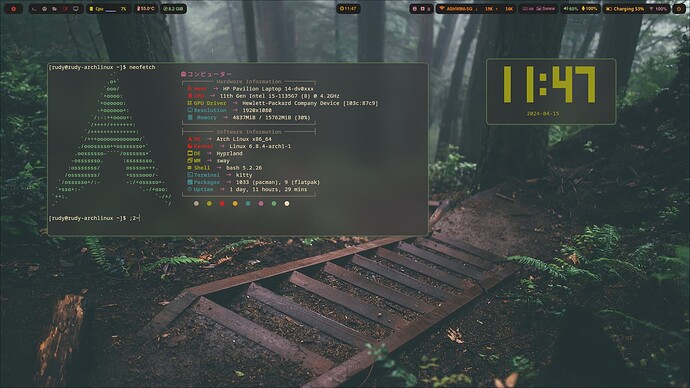Click the terminal input prompt line
The image size is (690, 388).
[x=95, y=218]
